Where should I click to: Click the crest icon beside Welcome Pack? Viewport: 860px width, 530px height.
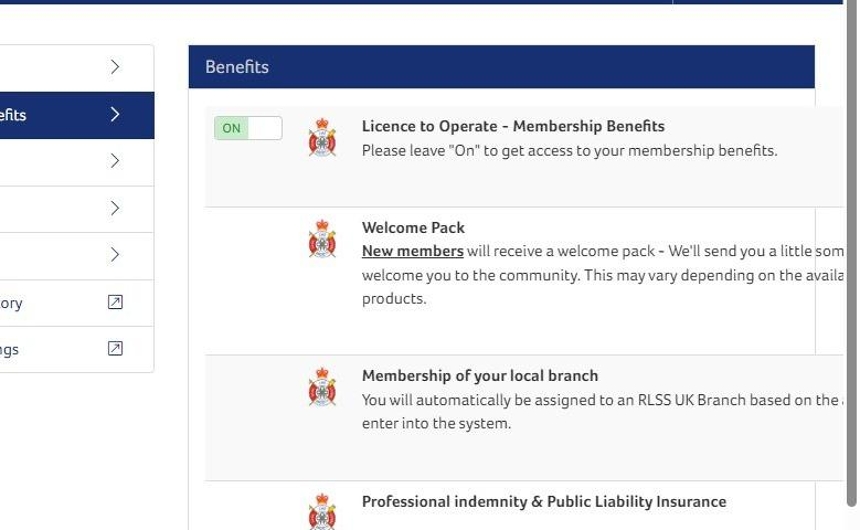pos(322,239)
